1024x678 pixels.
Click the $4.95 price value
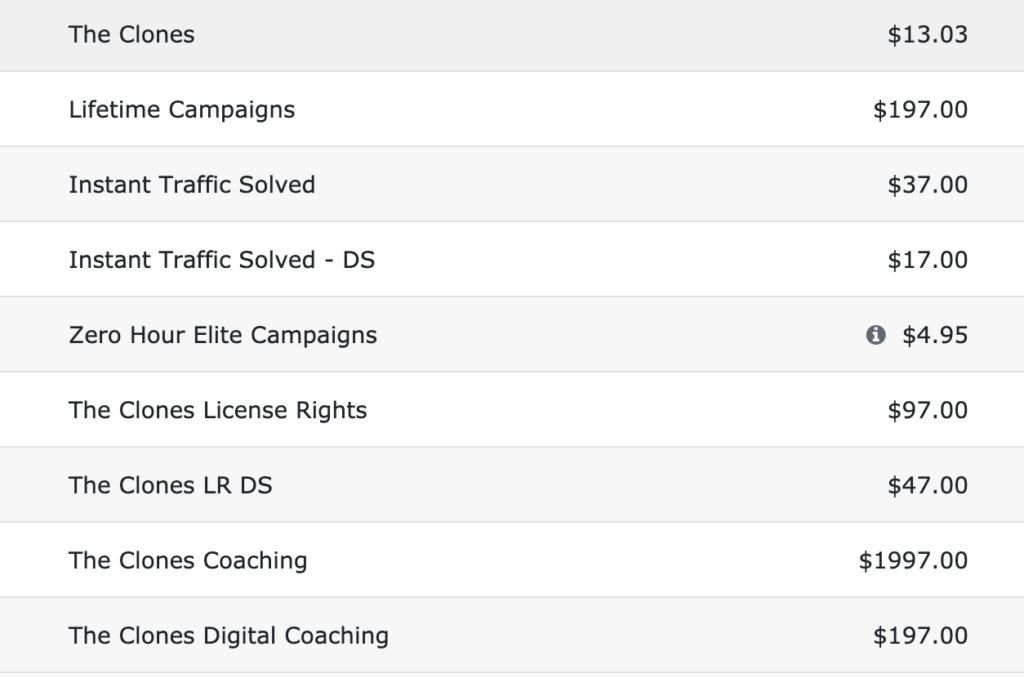[935, 335]
